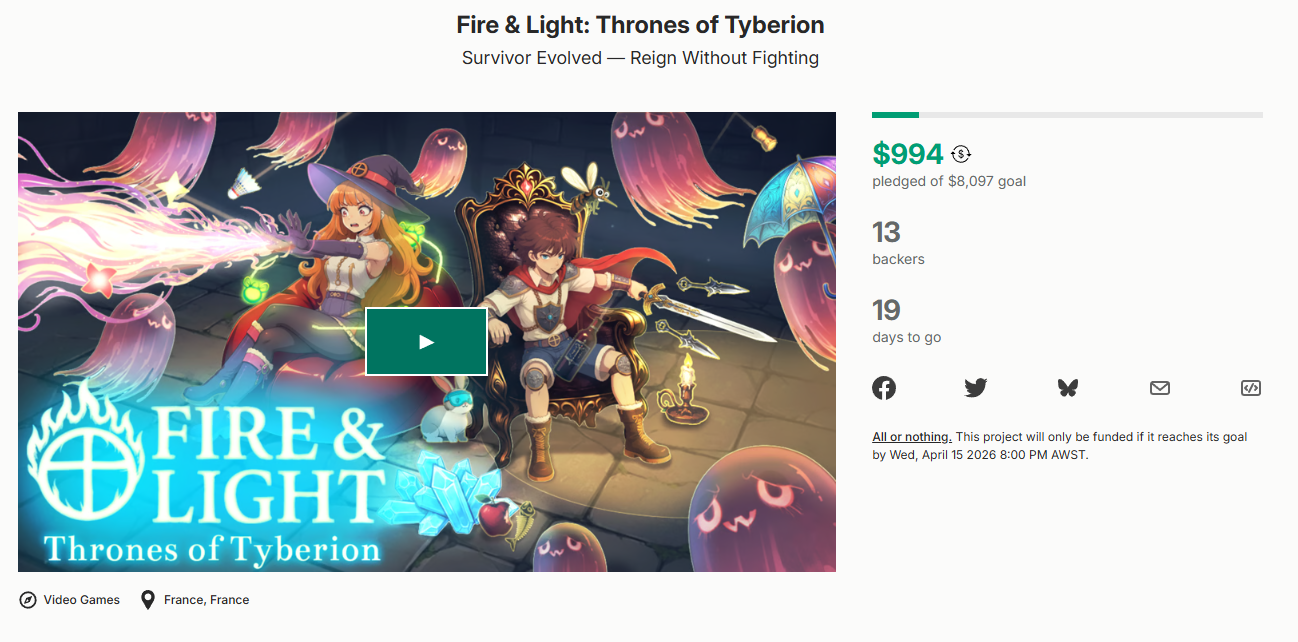Open the "All or nothing" link
The image size is (1298, 642).
[x=911, y=437]
